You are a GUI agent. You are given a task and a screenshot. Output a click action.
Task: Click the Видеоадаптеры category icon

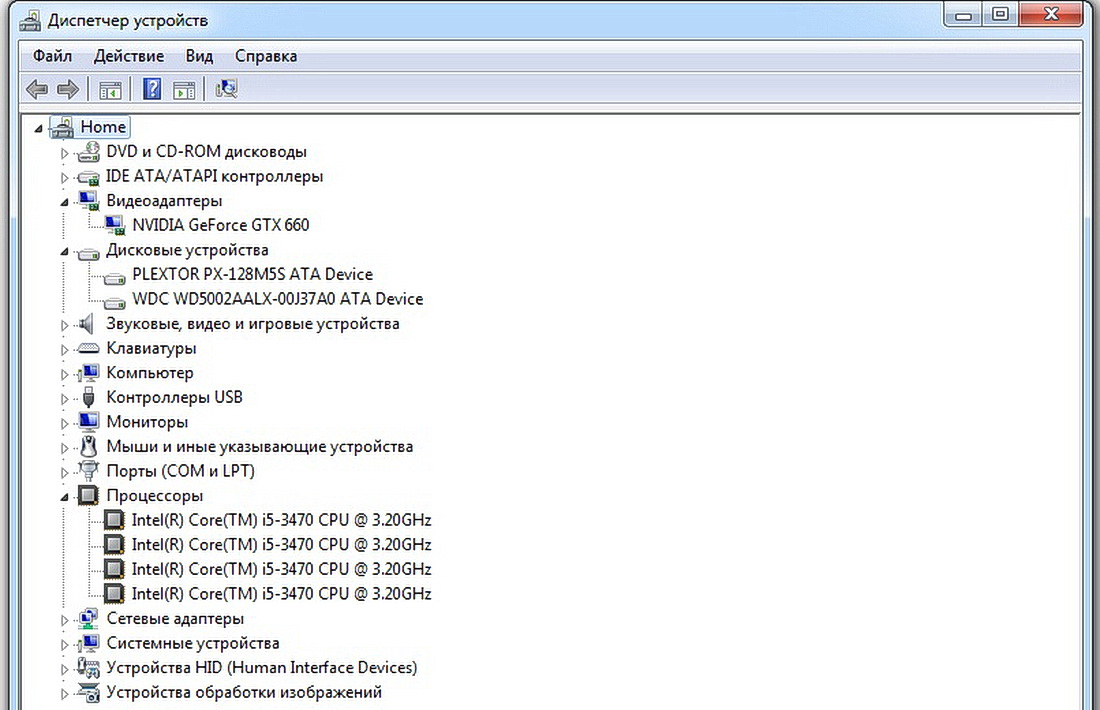[88, 201]
